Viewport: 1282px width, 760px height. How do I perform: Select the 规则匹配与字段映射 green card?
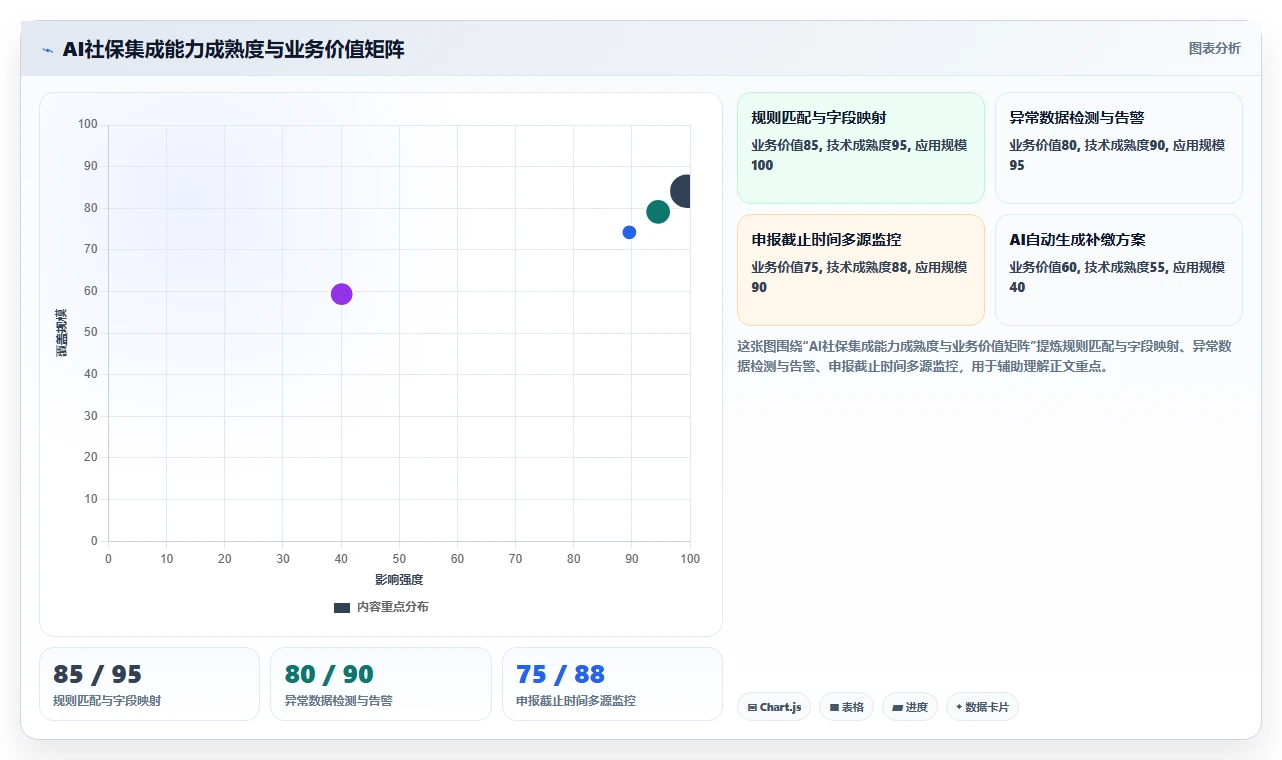coord(861,148)
